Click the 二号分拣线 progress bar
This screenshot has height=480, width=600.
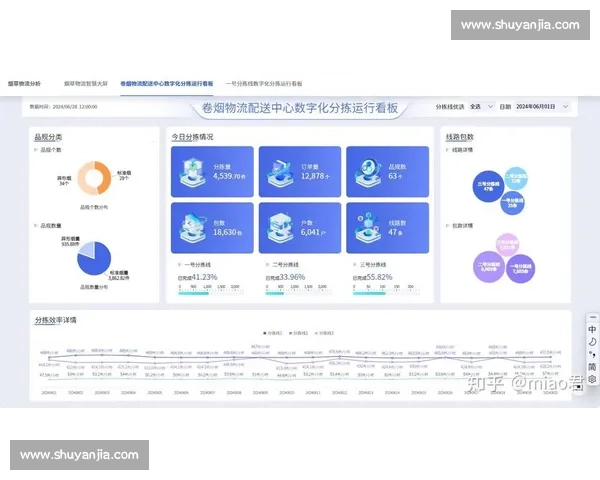point(298,294)
